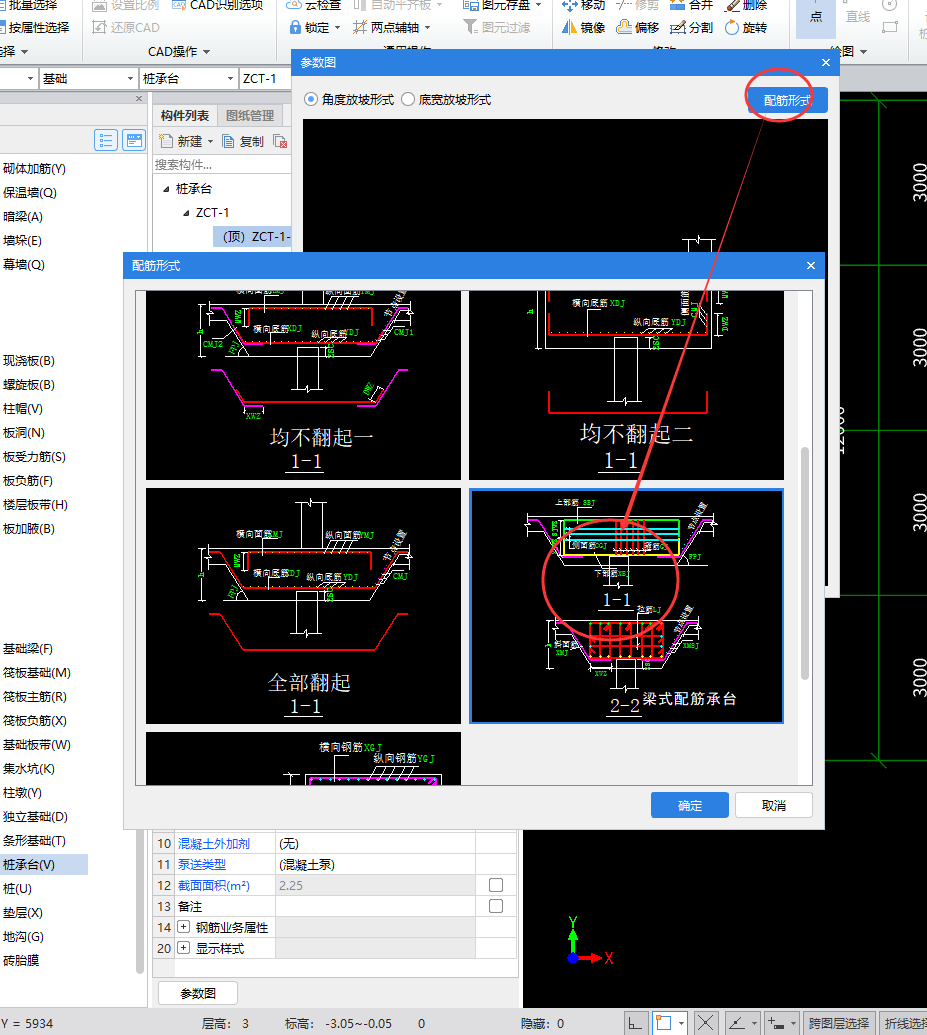Click the delete component icon beside 复制
Screen dimensions: 927x1035
(280, 141)
